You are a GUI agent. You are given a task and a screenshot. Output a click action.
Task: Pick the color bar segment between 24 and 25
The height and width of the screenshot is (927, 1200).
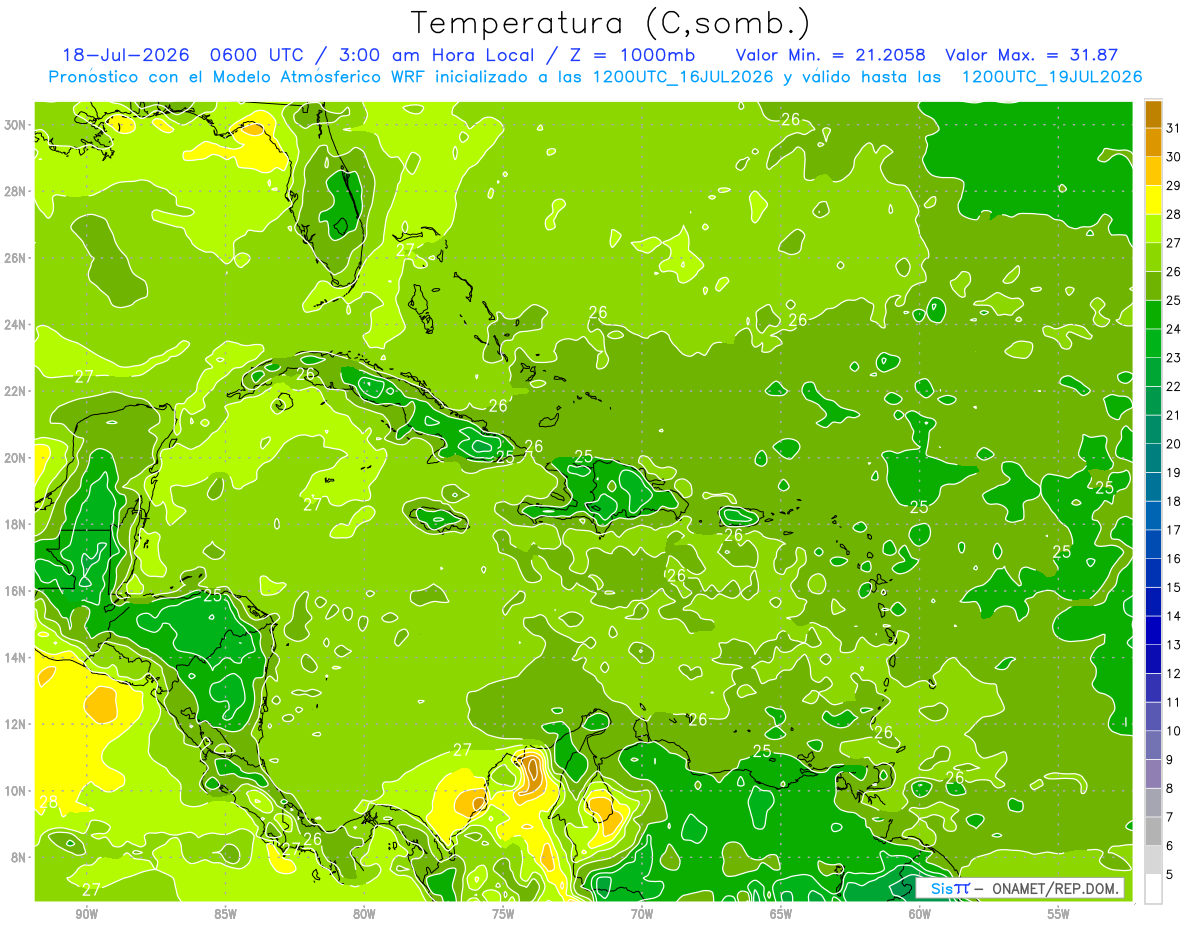[x=1153, y=314]
